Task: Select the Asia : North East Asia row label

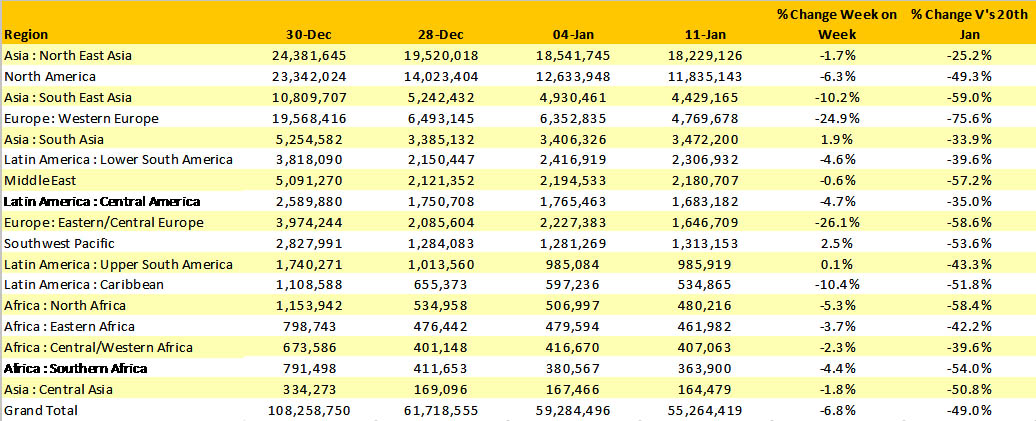Action: [x=68, y=56]
